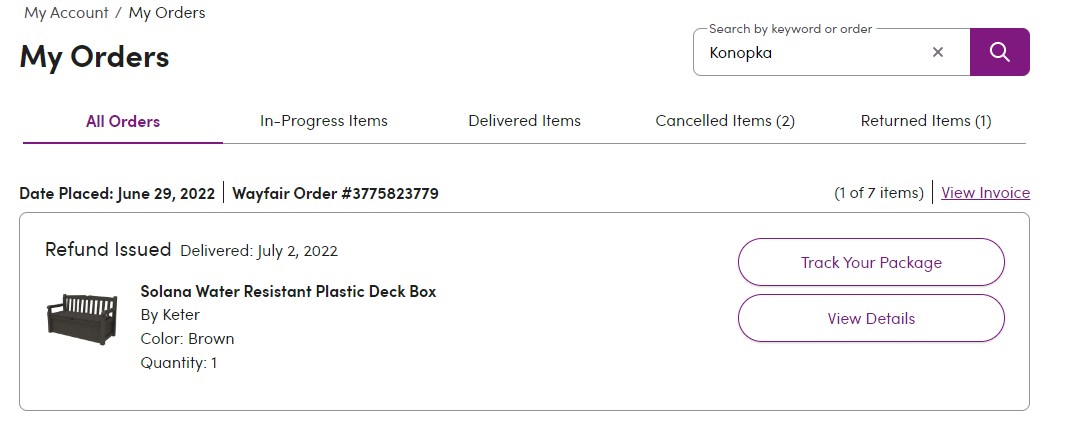The height and width of the screenshot is (435, 1065).
Task: Click the Refund Issued status label
Action: [x=108, y=249]
